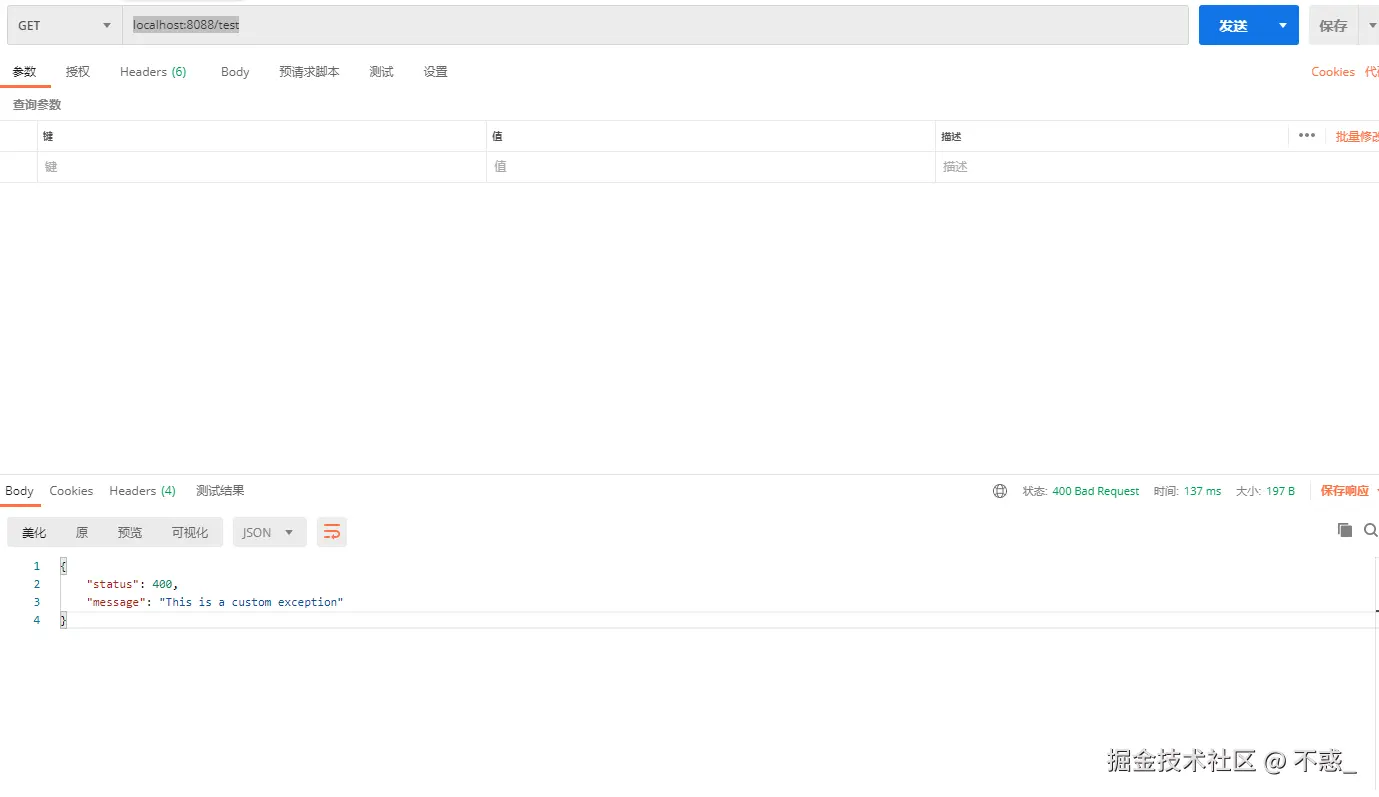Image resolution: width=1379 pixels, height=797 pixels.
Task: Click the 400 Bad Request status text
Action: [1096, 491]
